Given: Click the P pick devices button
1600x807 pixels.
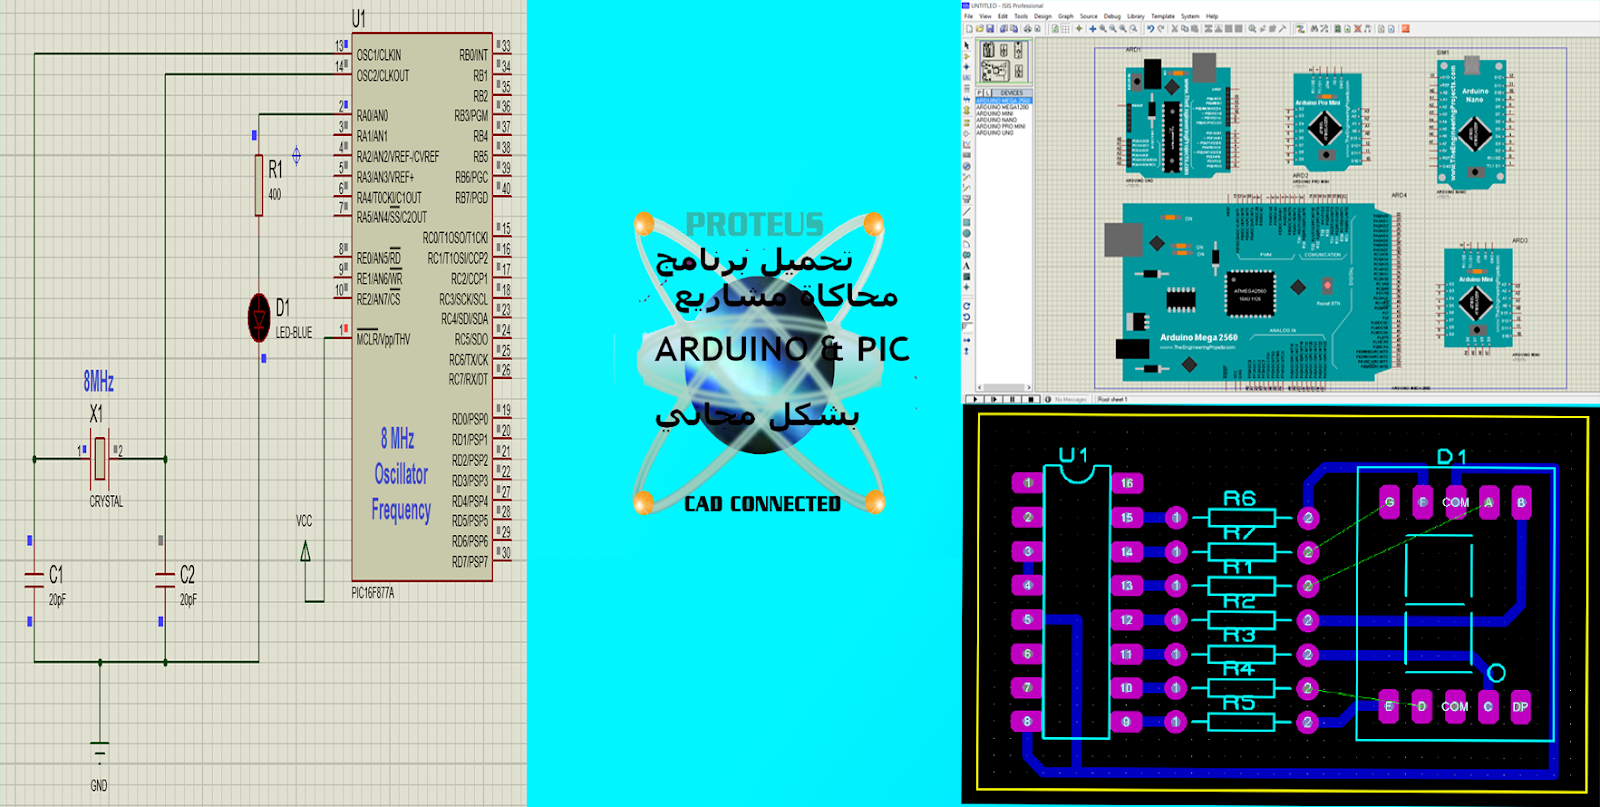Looking at the screenshot, I should 979,93.
